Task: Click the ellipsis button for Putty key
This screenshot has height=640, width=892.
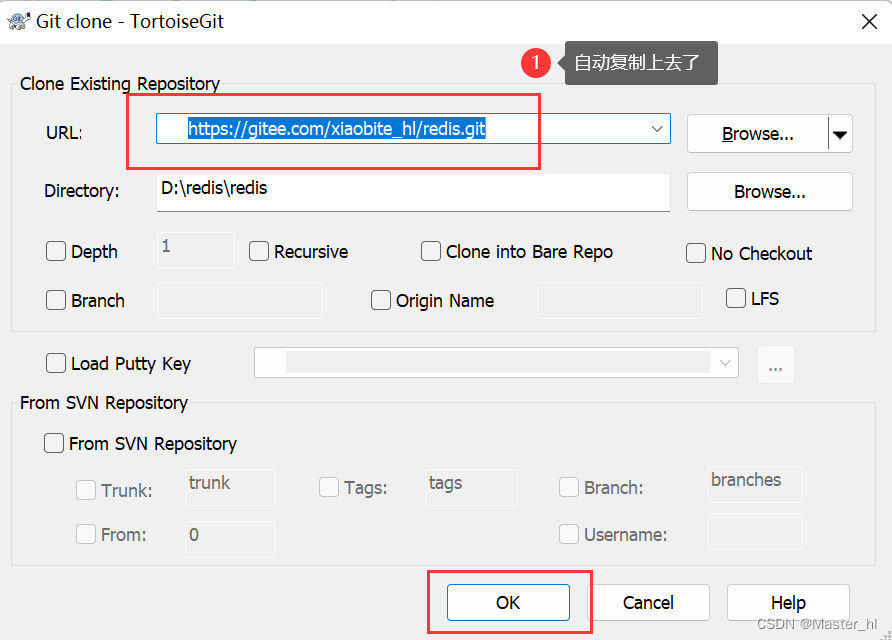Action: click(775, 365)
